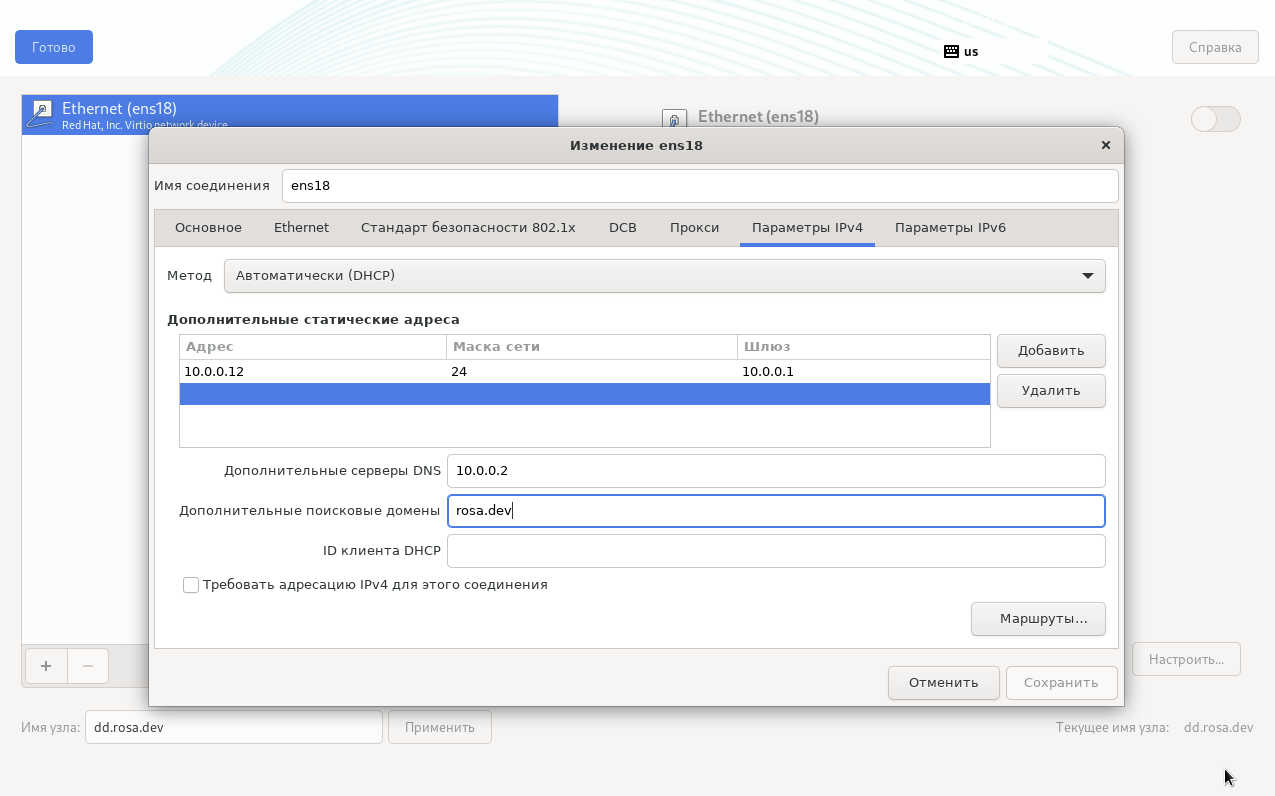Open the Основное tab

click(x=208, y=228)
